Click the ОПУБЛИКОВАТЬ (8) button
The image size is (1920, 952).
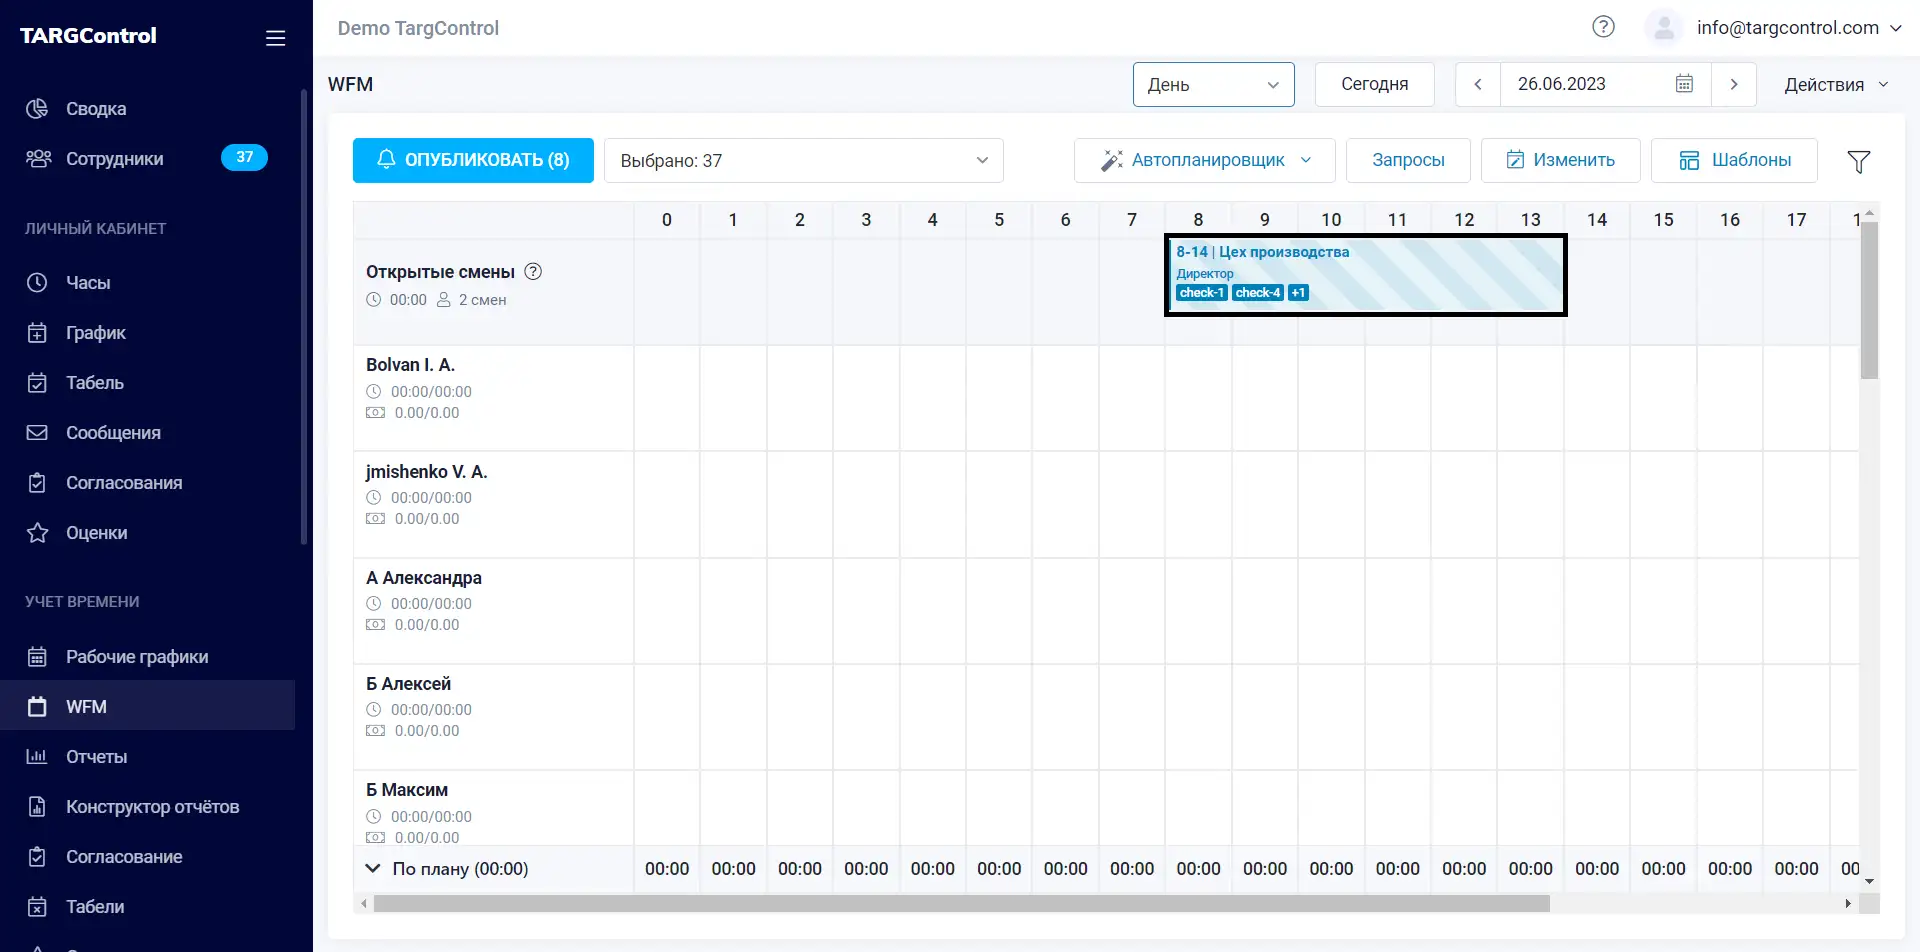click(x=473, y=160)
